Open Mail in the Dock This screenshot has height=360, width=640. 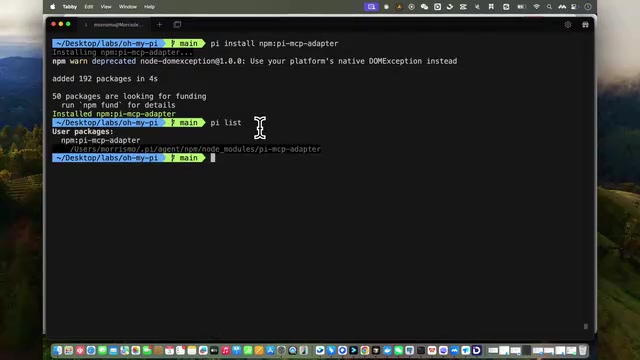coord(113,350)
